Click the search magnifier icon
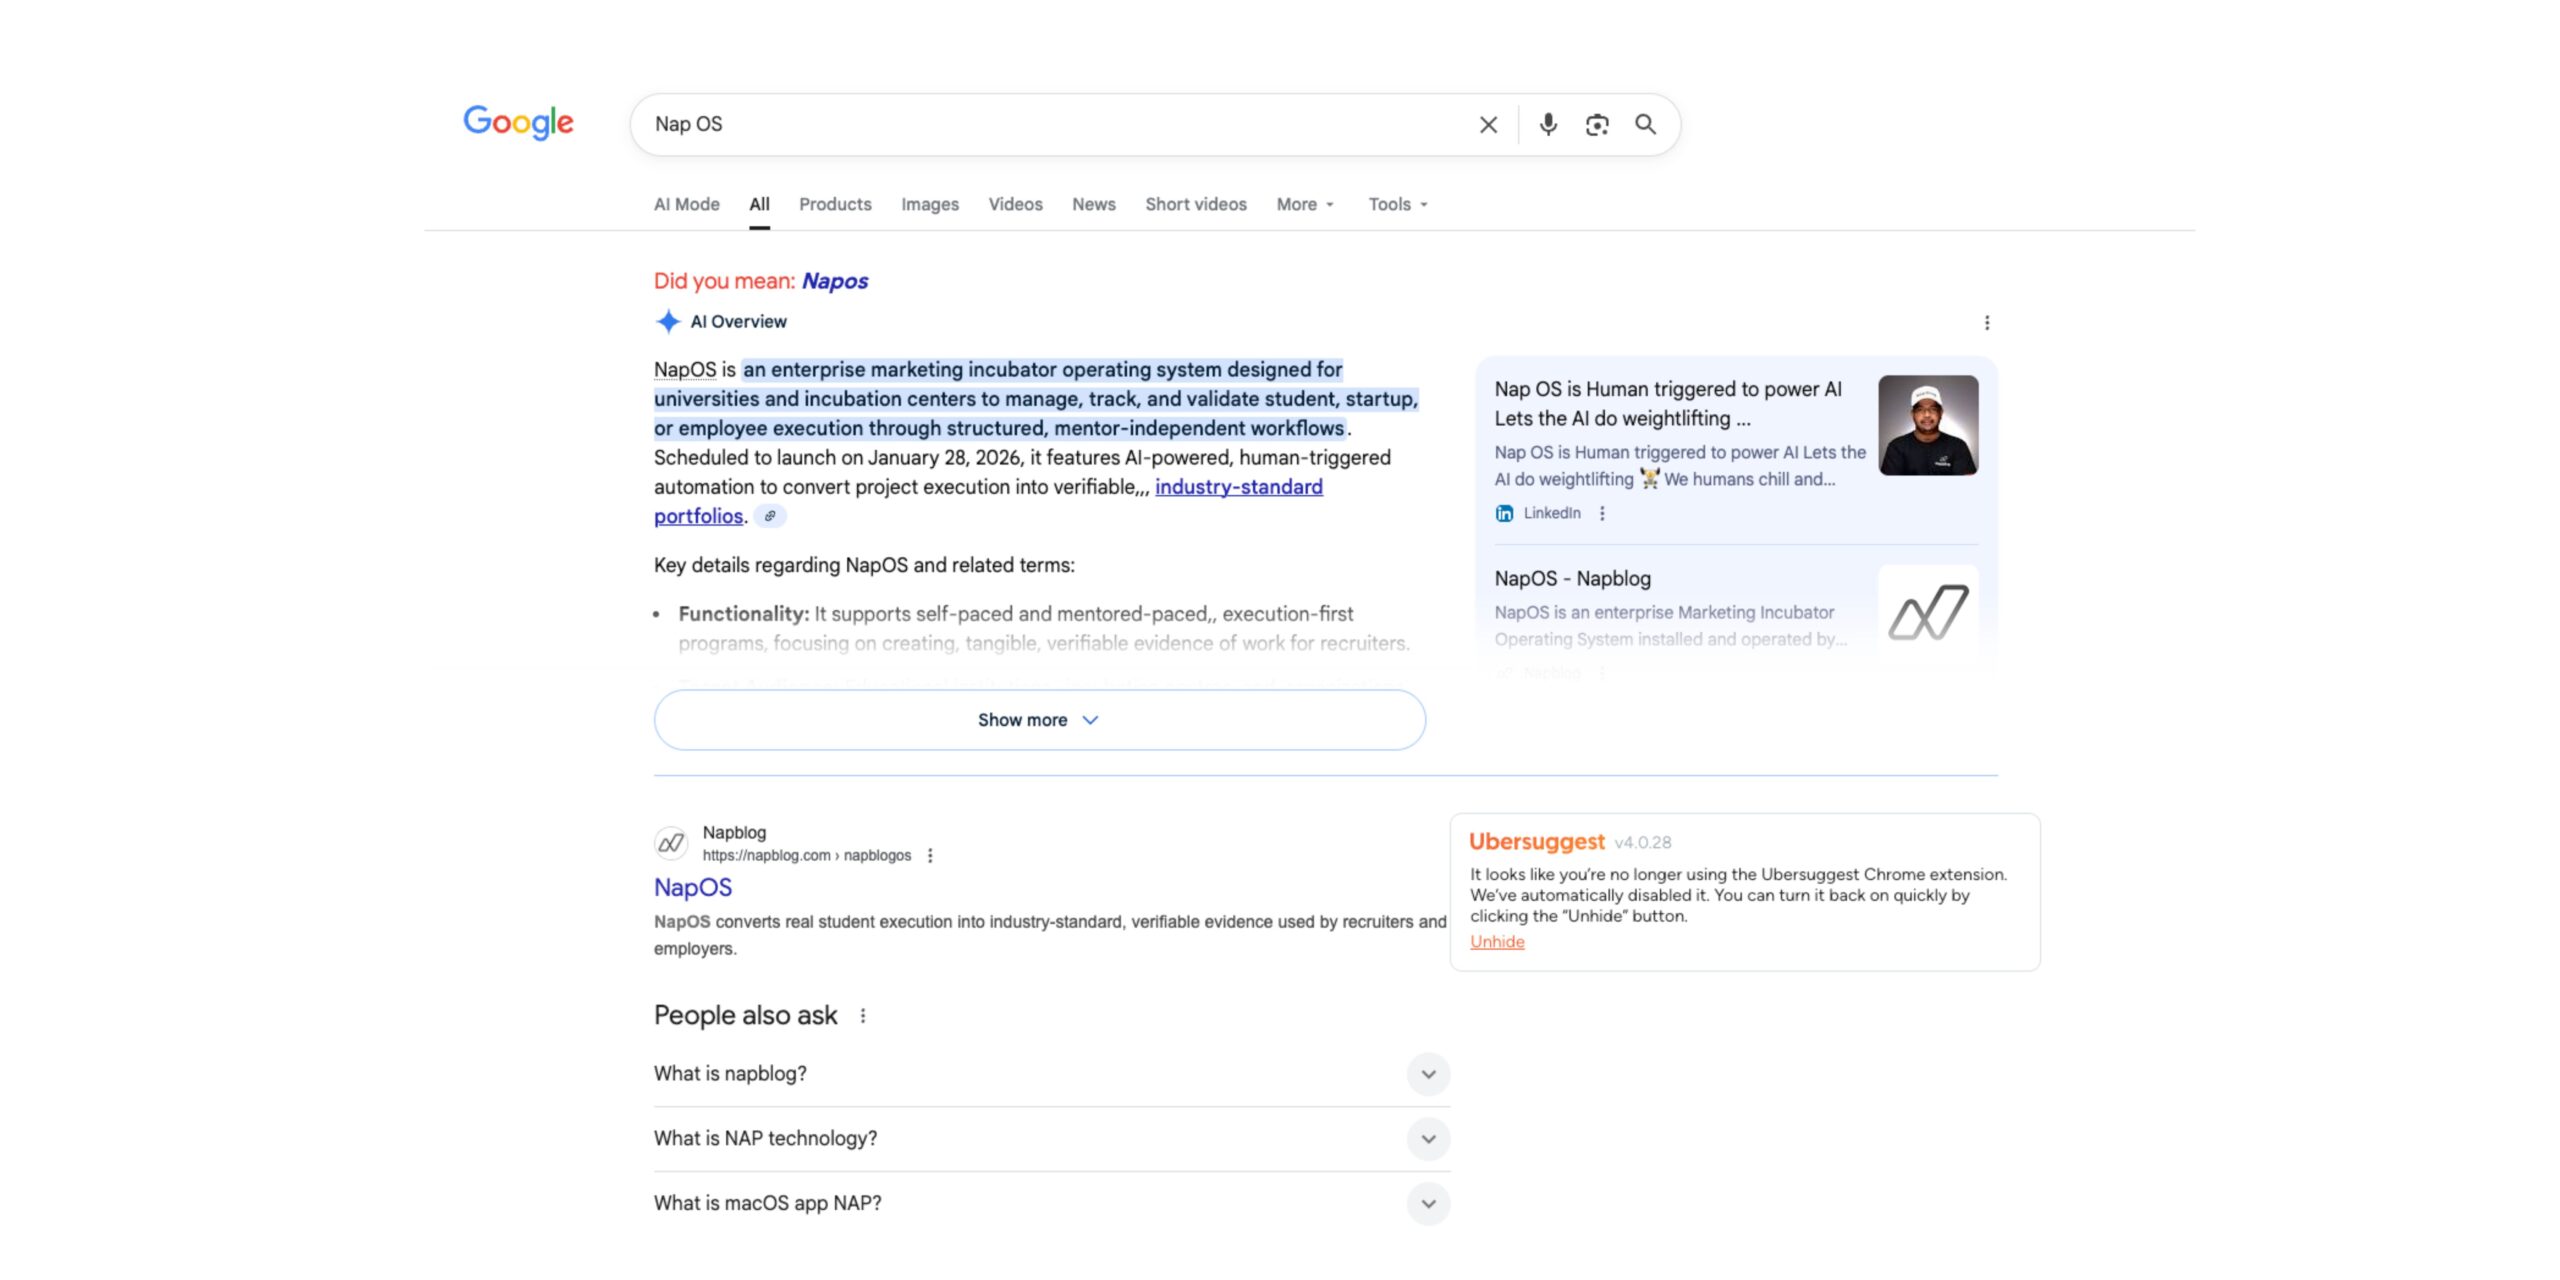 point(1645,124)
